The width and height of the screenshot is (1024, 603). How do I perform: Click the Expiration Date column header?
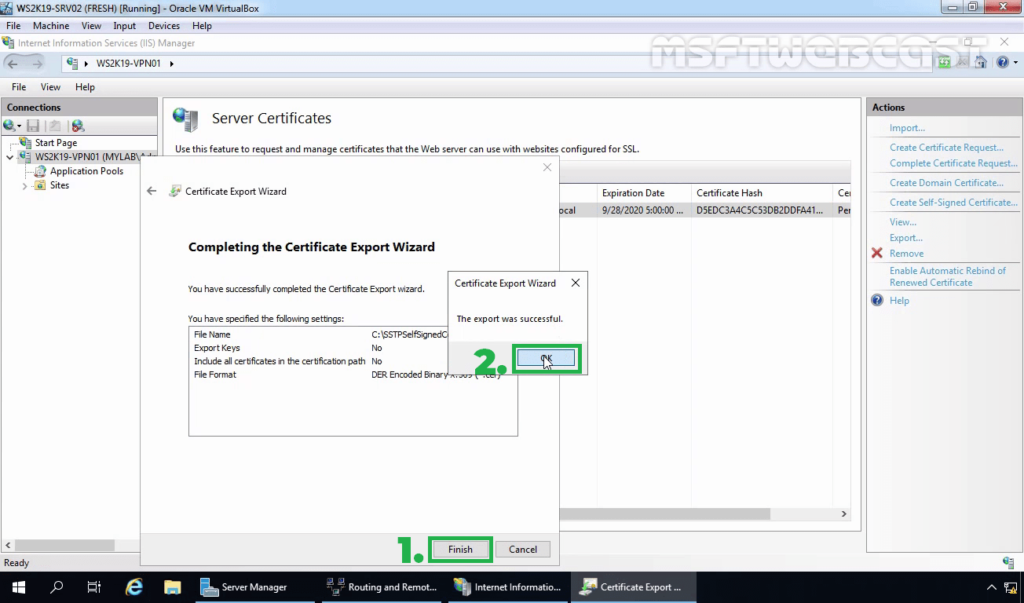pos(643,193)
